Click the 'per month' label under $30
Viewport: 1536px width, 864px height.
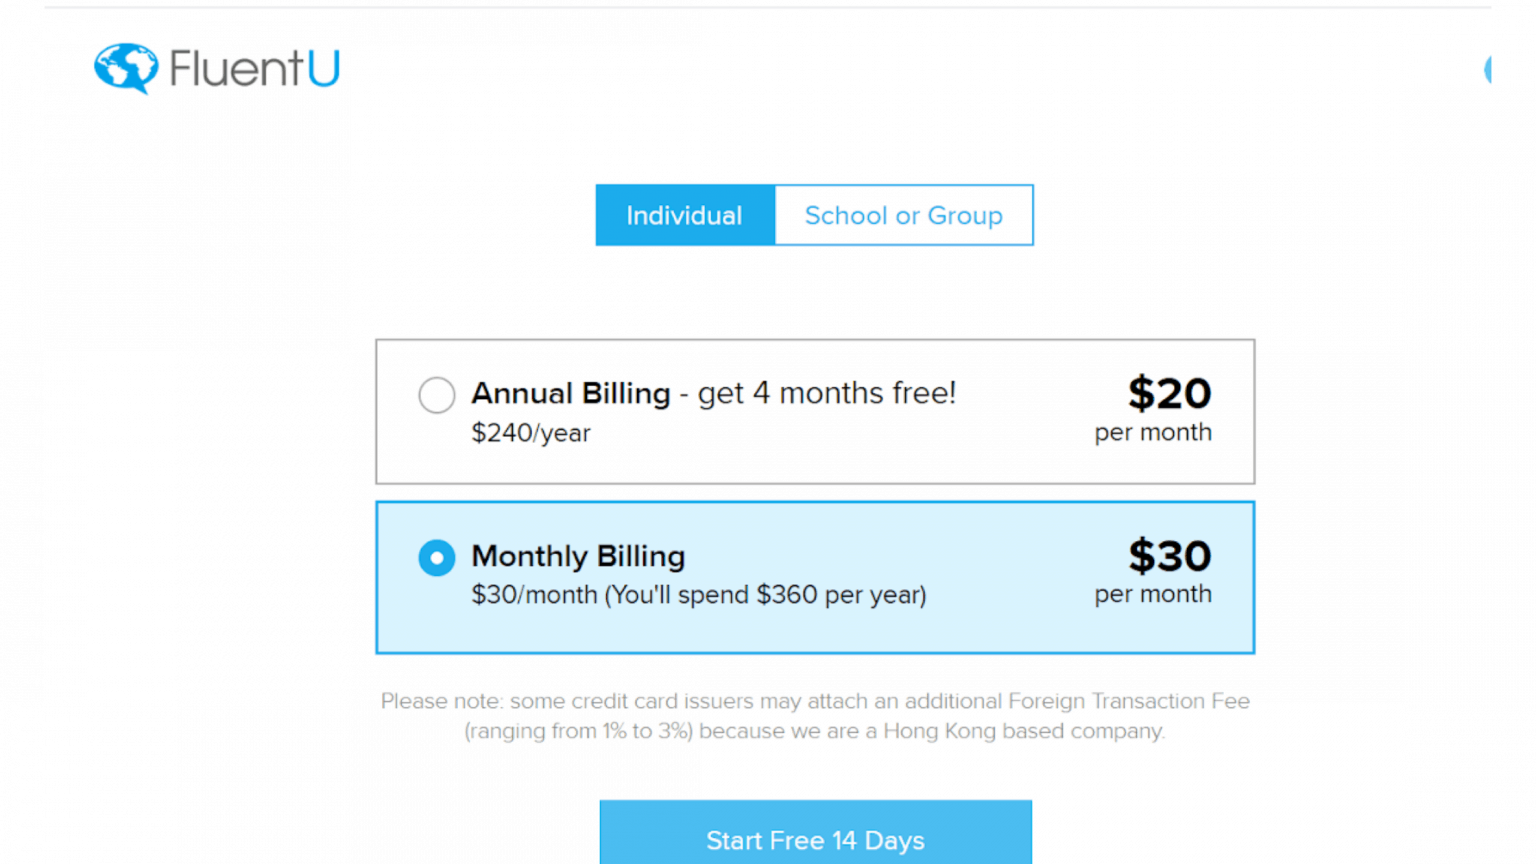[1152, 595]
